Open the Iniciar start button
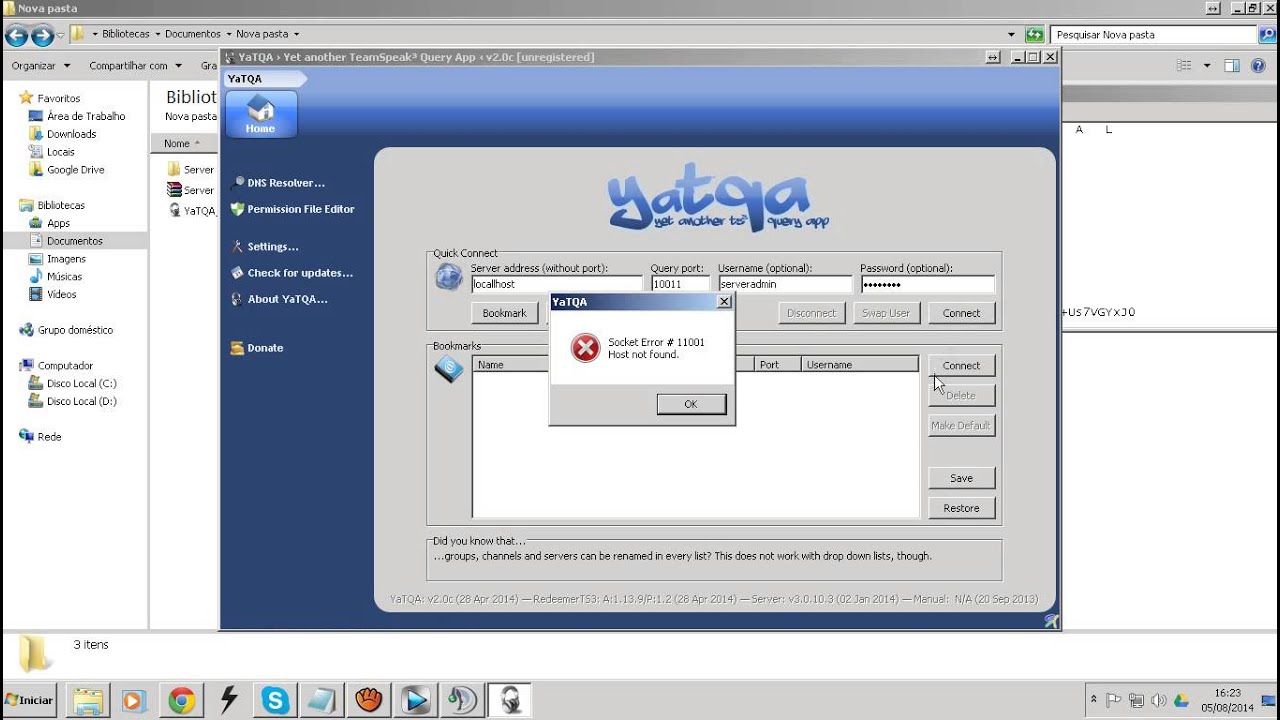 pos(29,700)
